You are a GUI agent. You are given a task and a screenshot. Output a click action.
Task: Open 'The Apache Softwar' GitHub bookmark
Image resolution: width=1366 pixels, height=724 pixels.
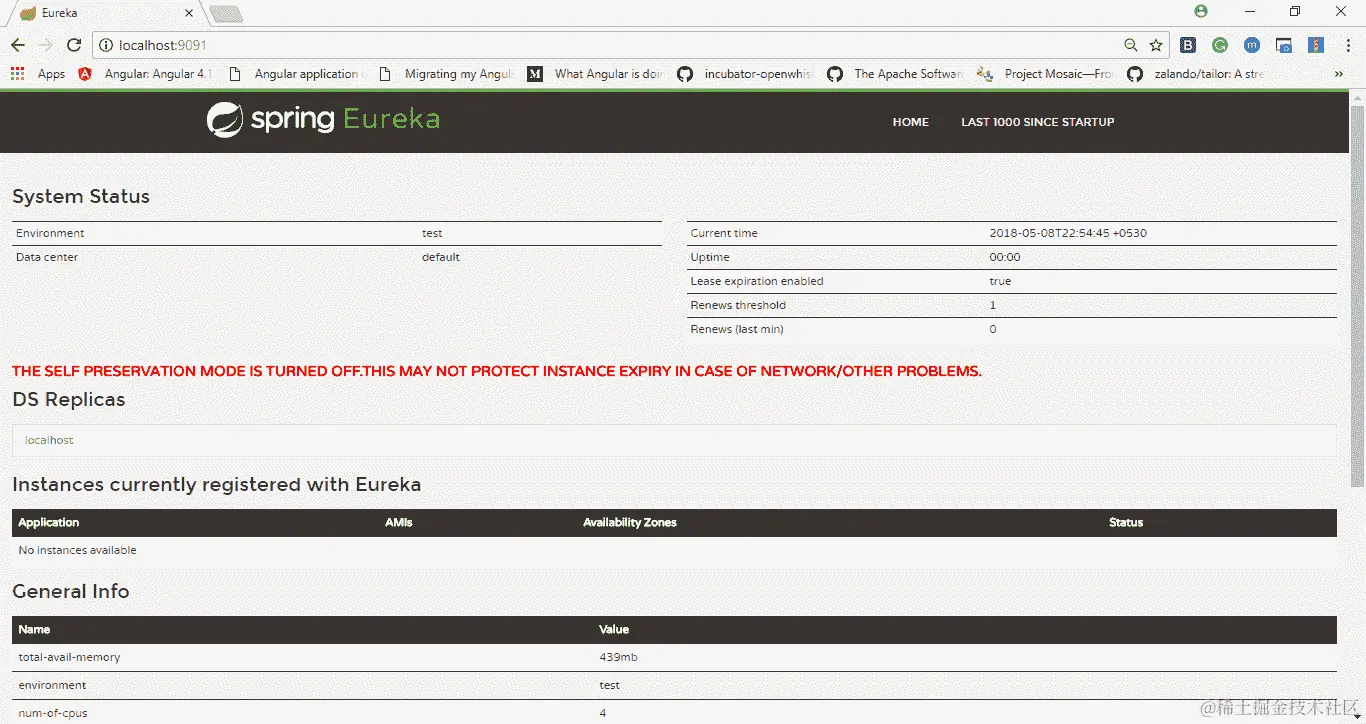[894, 74]
